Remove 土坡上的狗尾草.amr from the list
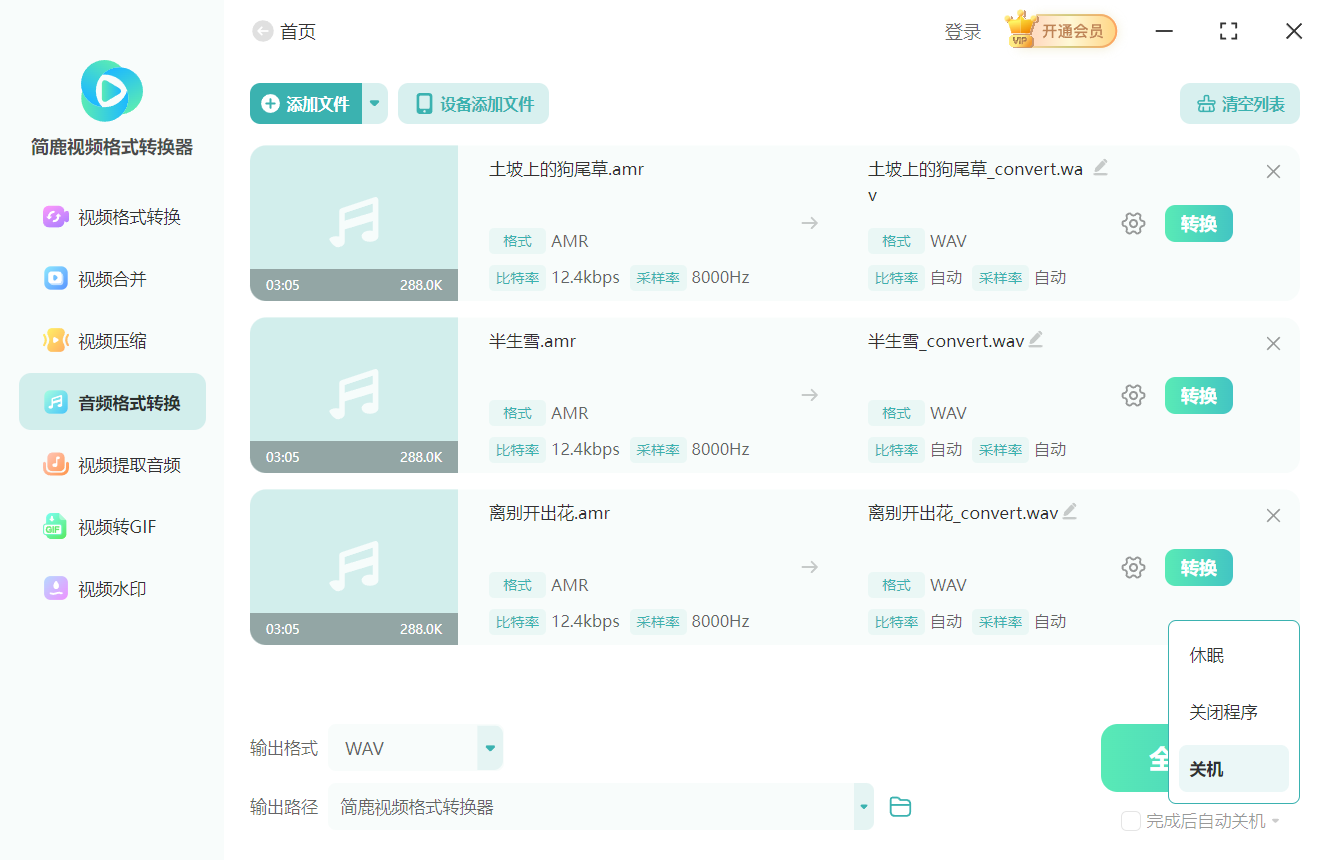The height and width of the screenshot is (860, 1326). click(1273, 172)
